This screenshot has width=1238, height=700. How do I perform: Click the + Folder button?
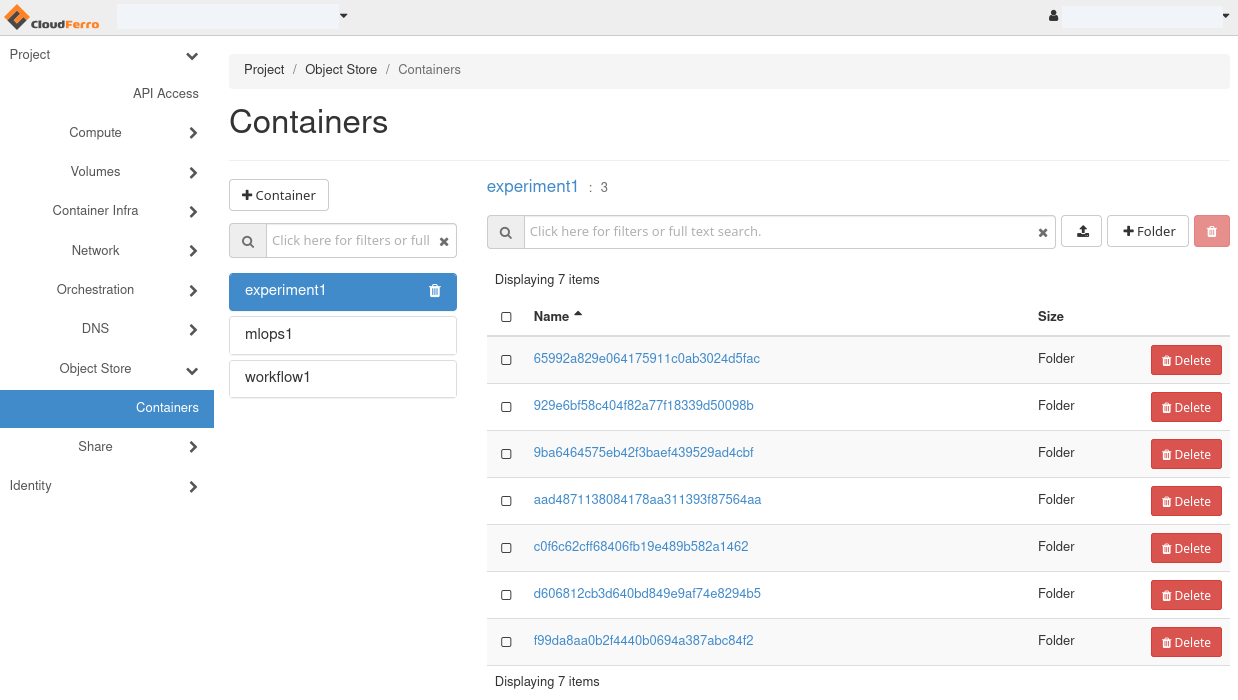(x=1148, y=231)
